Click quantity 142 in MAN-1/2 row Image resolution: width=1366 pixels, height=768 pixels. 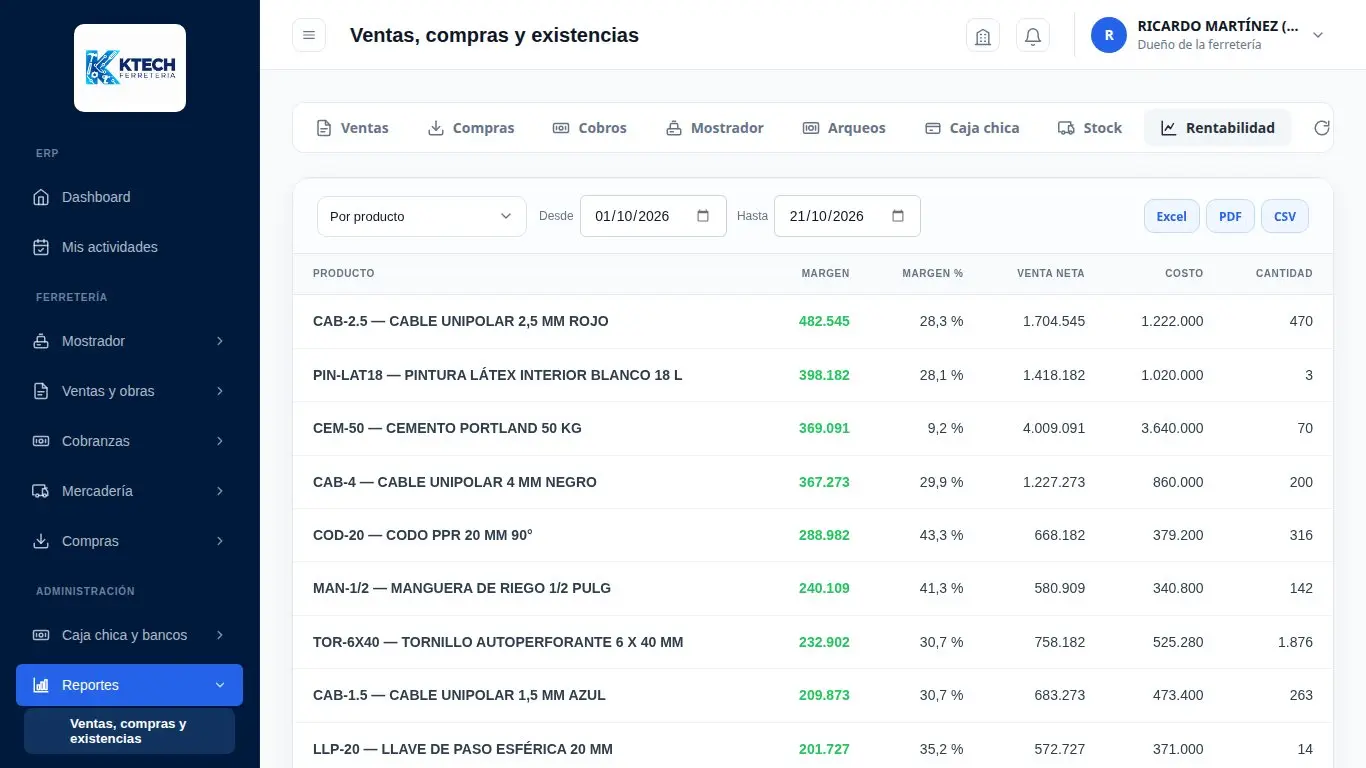1301,588
